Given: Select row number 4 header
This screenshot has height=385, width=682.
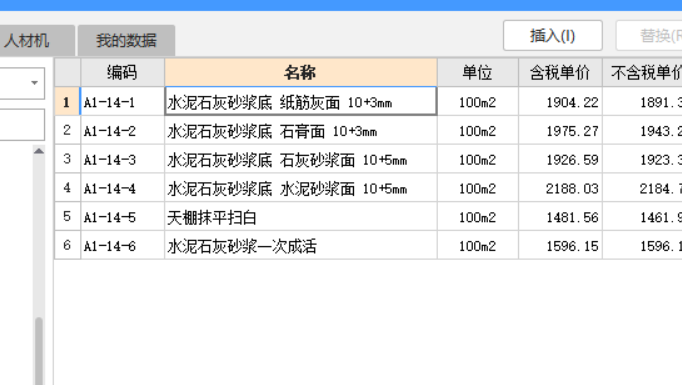Looking at the screenshot, I should pos(67,187).
